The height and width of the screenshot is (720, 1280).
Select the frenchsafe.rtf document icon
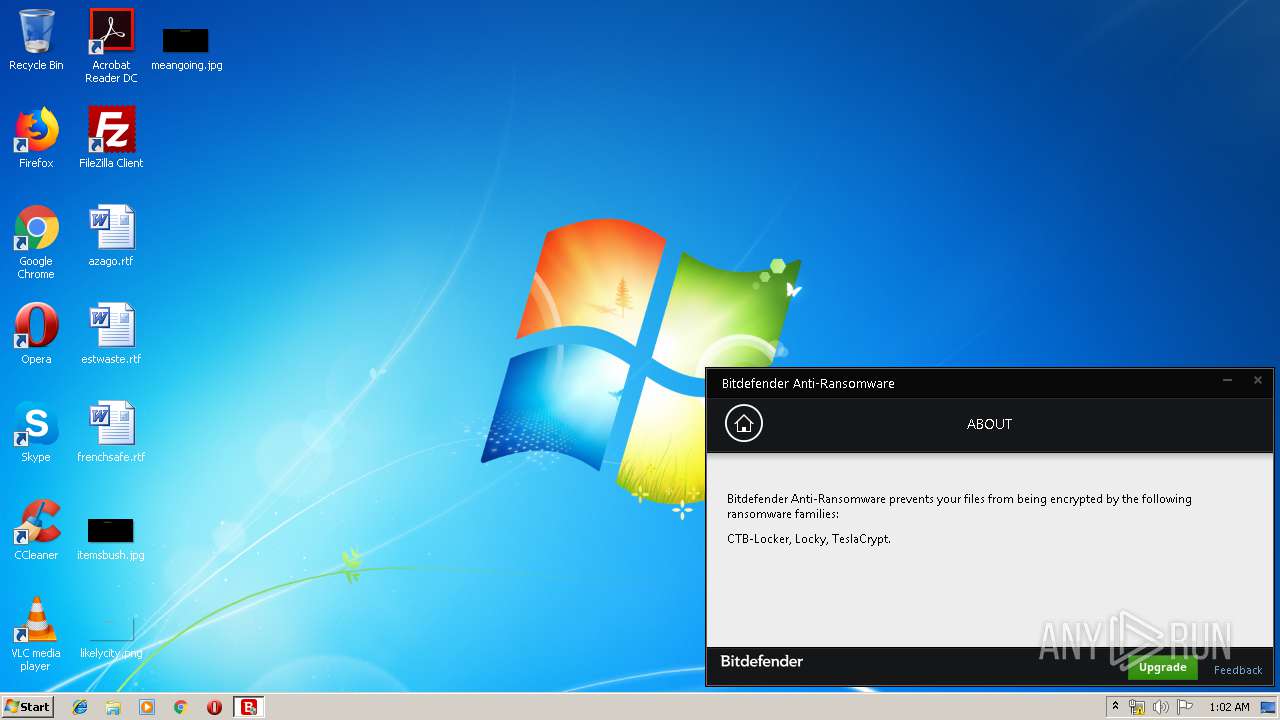point(111,432)
